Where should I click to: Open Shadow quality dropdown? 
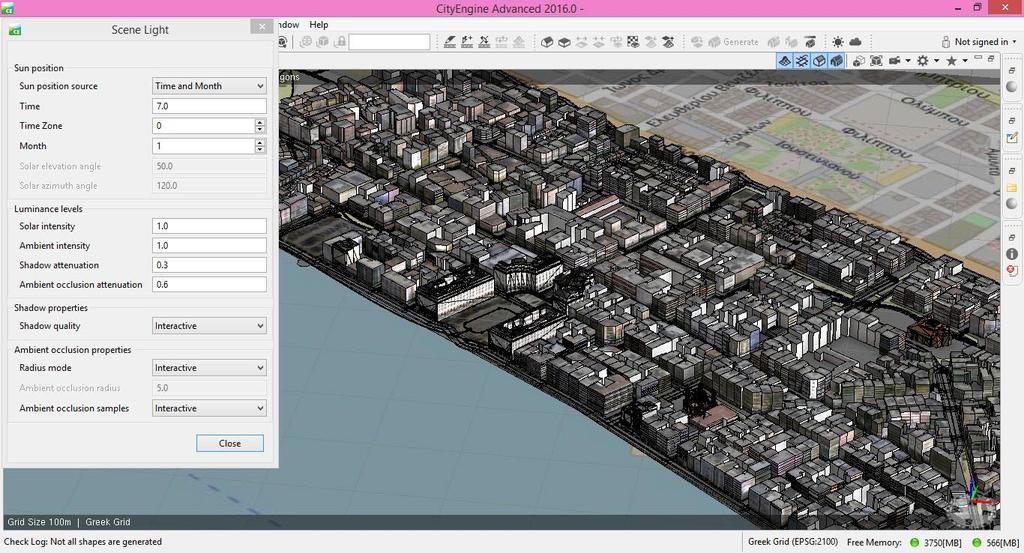tap(209, 326)
